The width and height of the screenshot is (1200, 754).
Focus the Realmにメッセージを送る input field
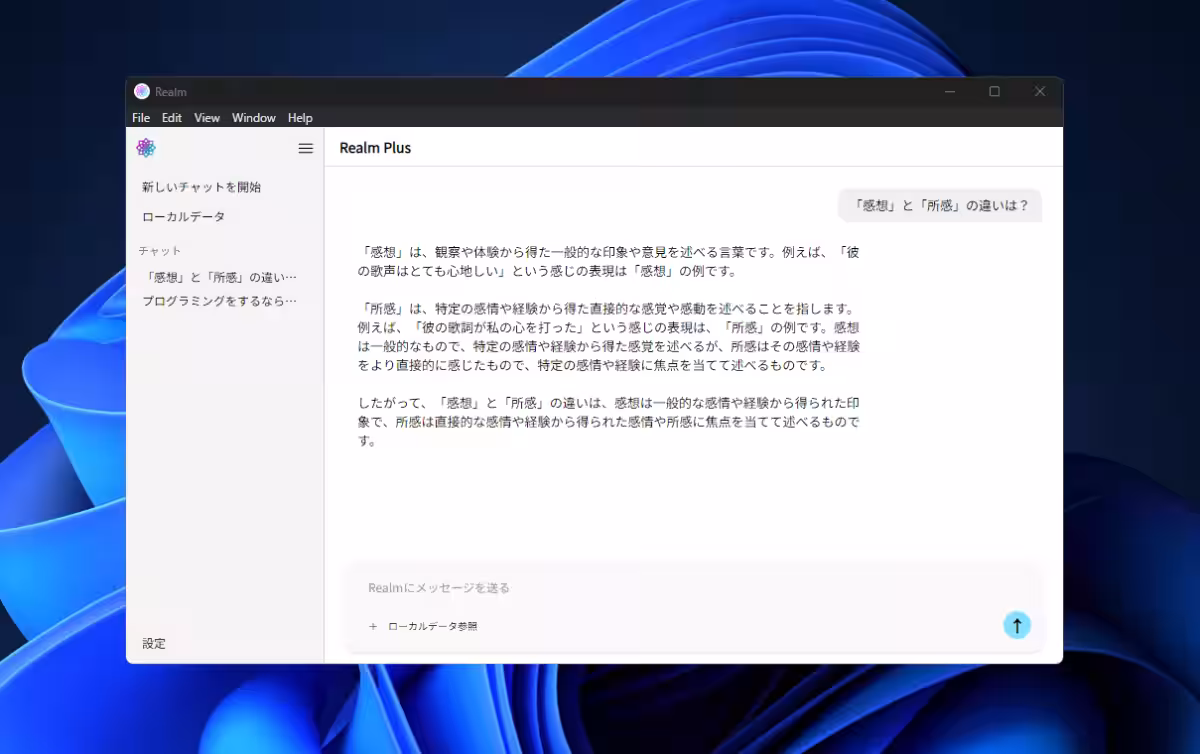[x=680, y=588]
